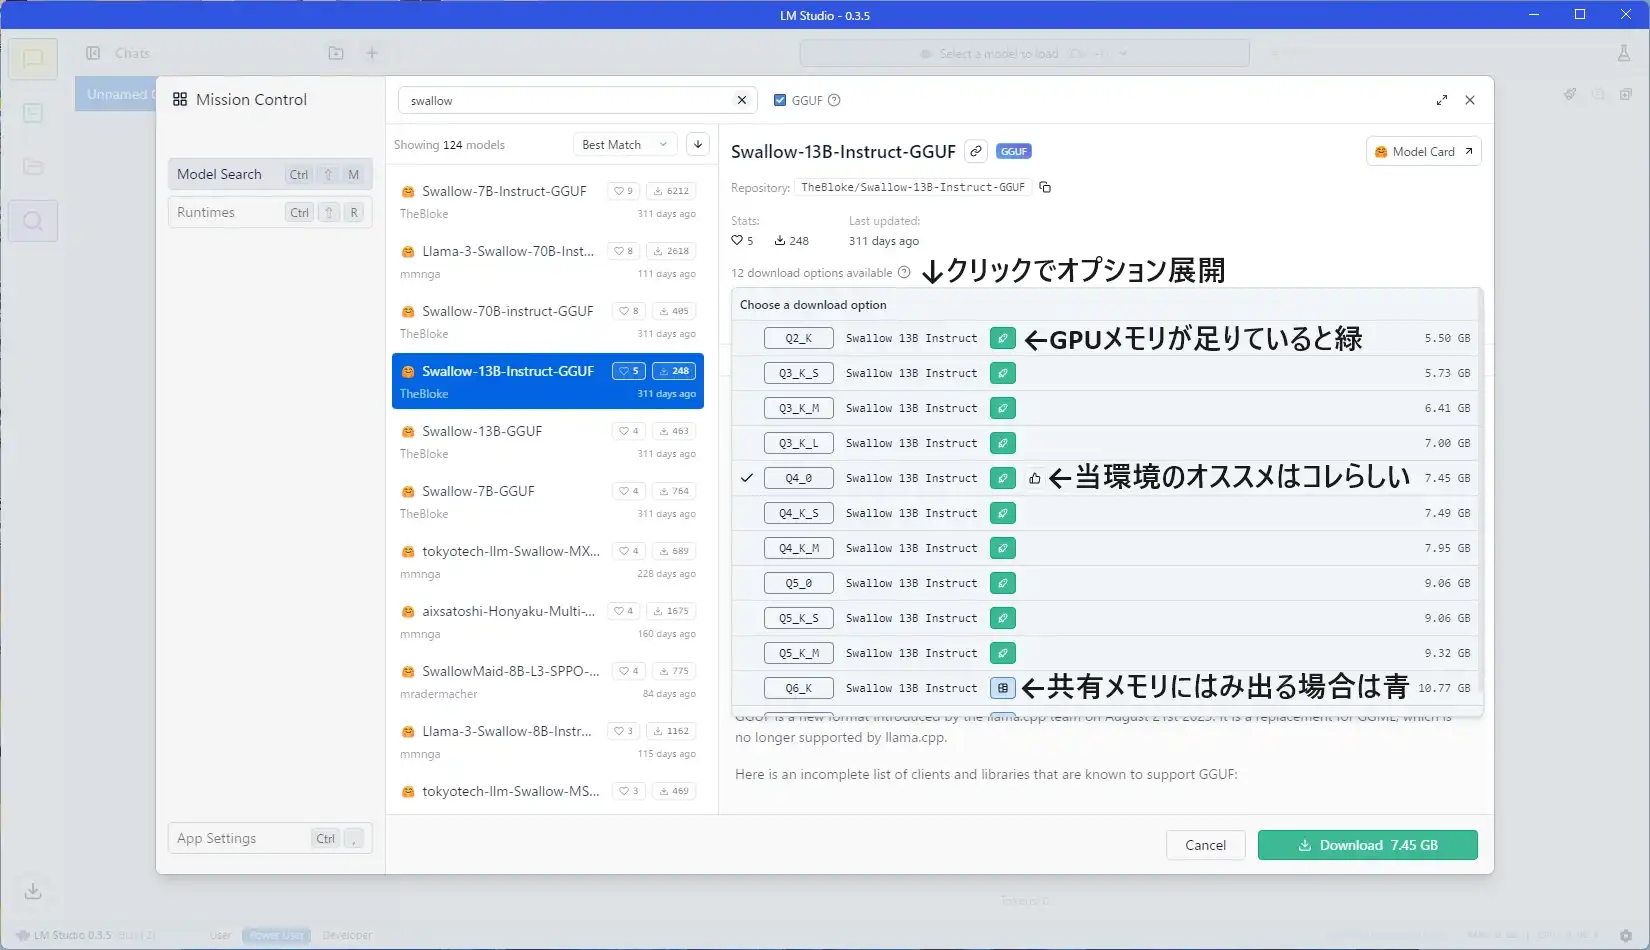The image size is (1650, 950).
Task: Click the link icon beside Swallow-13B-Instruct-GGUF title
Action: pos(976,151)
